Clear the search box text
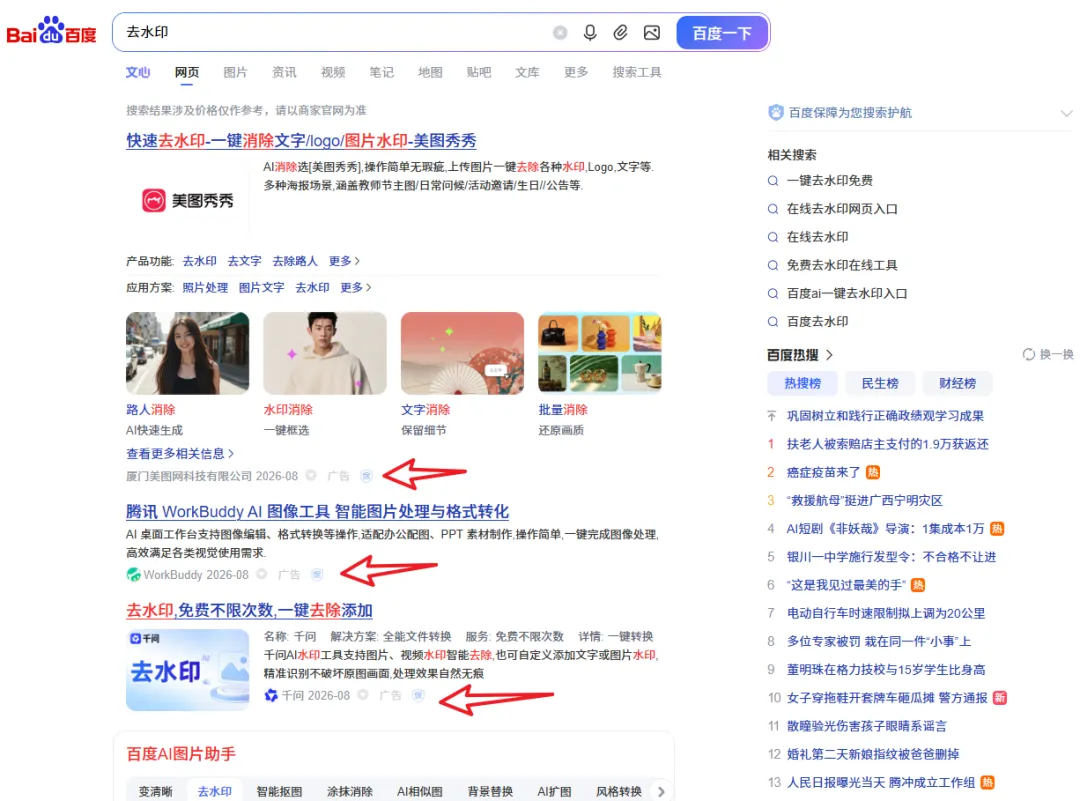Viewport: 1080px width, 801px height. [x=560, y=32]
